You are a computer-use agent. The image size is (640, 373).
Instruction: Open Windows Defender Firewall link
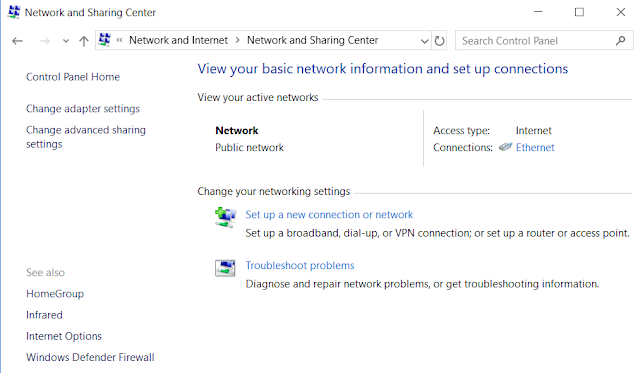[x=90, y=357]
